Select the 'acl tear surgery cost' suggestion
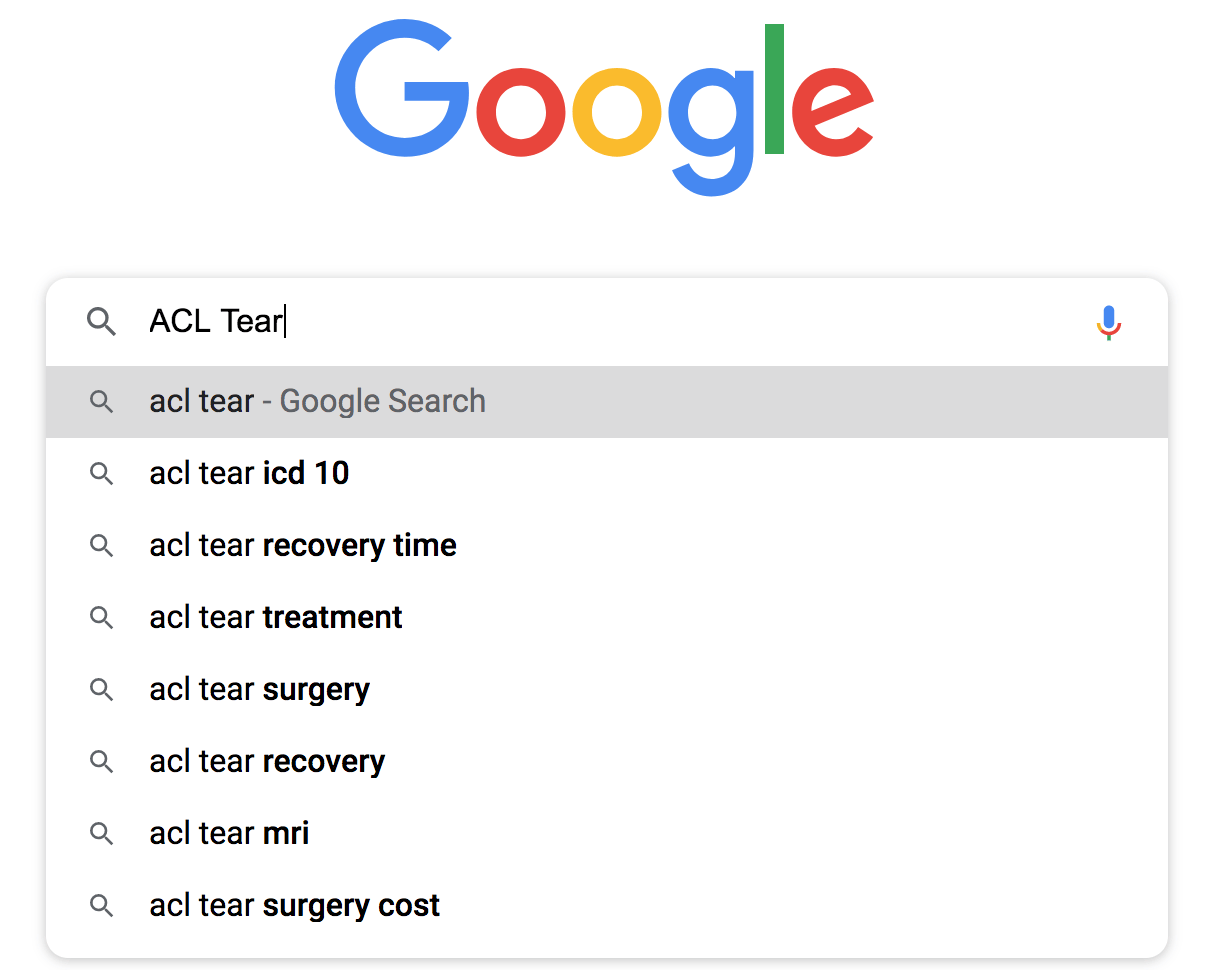1212x970 pixels. 294,905
